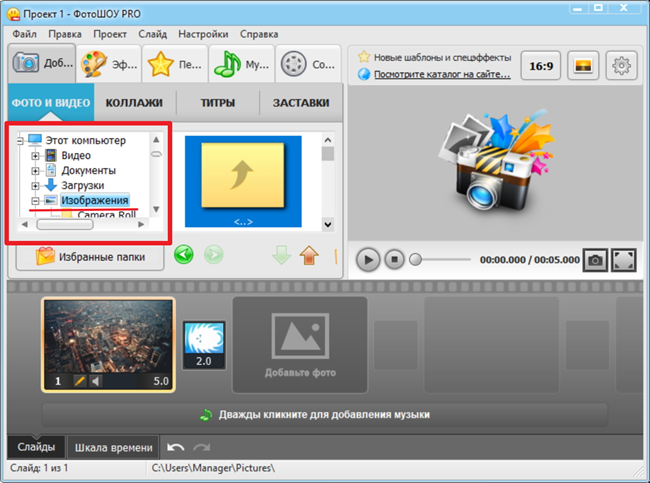The image size is (650, 483).
Task: Click the slide background image button
Action: [x=583, y=66]
